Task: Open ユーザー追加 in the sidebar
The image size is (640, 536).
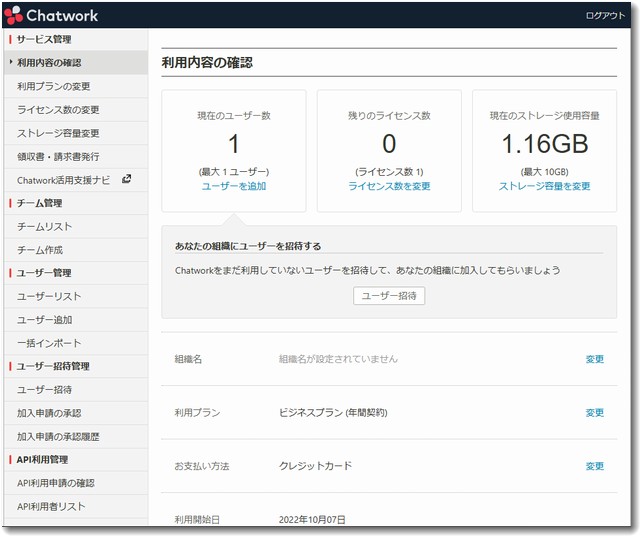Action: click(x=76, y=320)
